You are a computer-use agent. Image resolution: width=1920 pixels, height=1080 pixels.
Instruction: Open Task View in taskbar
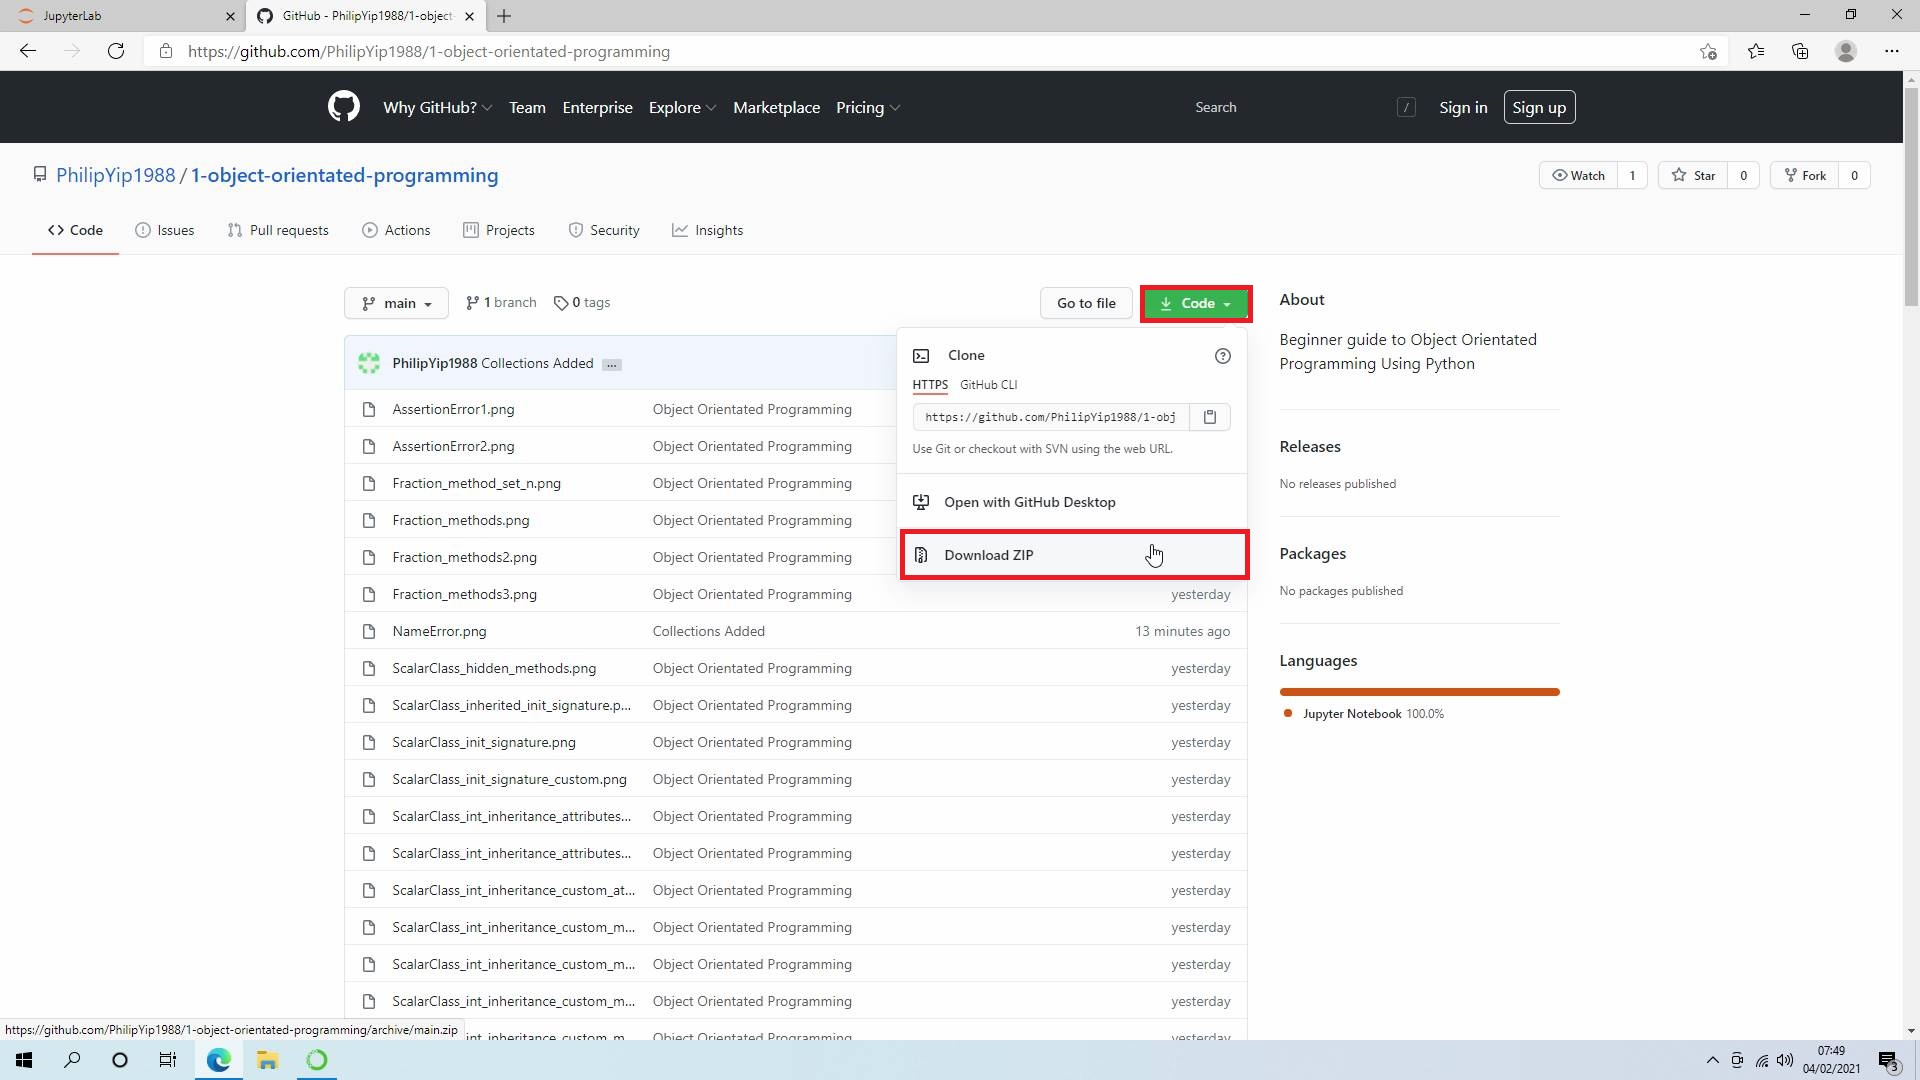tap(168, 1060)
